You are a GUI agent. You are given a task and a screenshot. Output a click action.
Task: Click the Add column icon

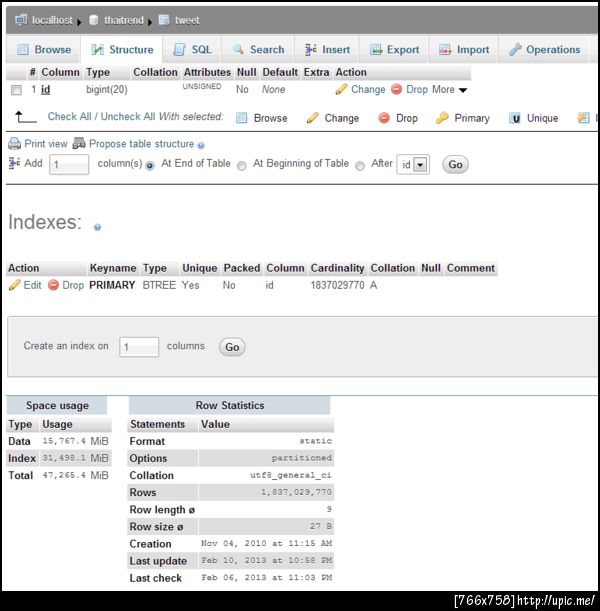click(14, 163)
